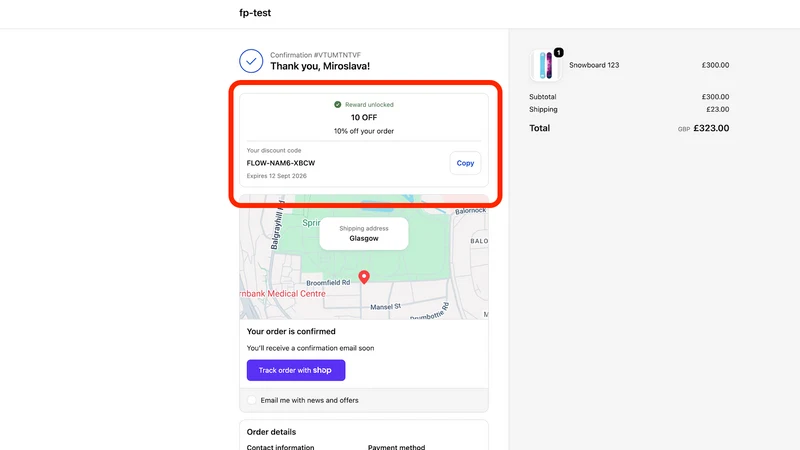Click the Total £323.00 amount
Viewport: 800px width, 450px height.
711,128
